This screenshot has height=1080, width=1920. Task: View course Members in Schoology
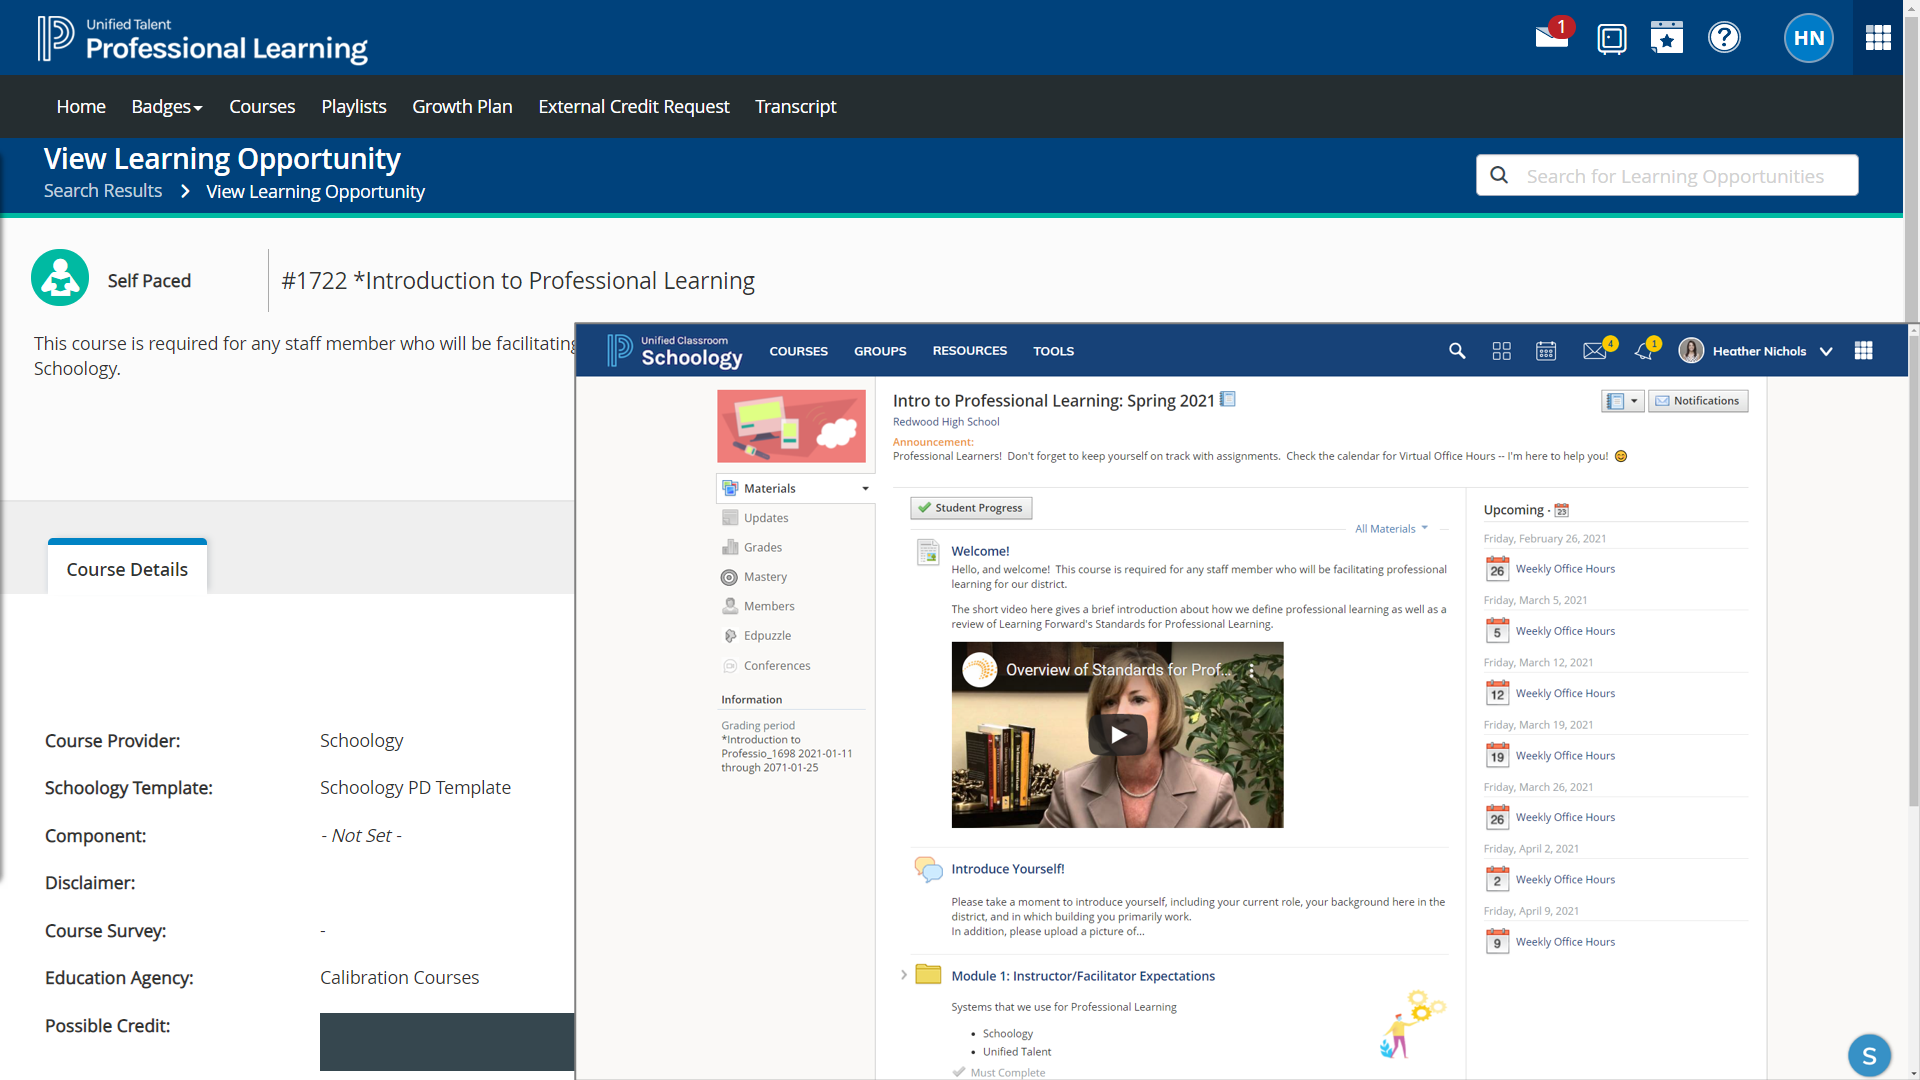tap(769, 606)
